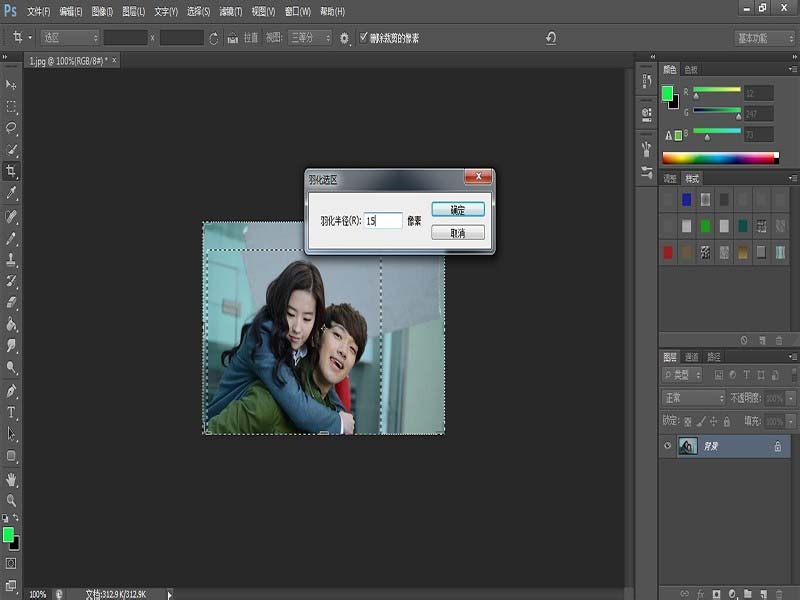This screenshot has width=800, height=600.
Task: Choose the Type (T) tool
Action: click(x=12, y=412)
